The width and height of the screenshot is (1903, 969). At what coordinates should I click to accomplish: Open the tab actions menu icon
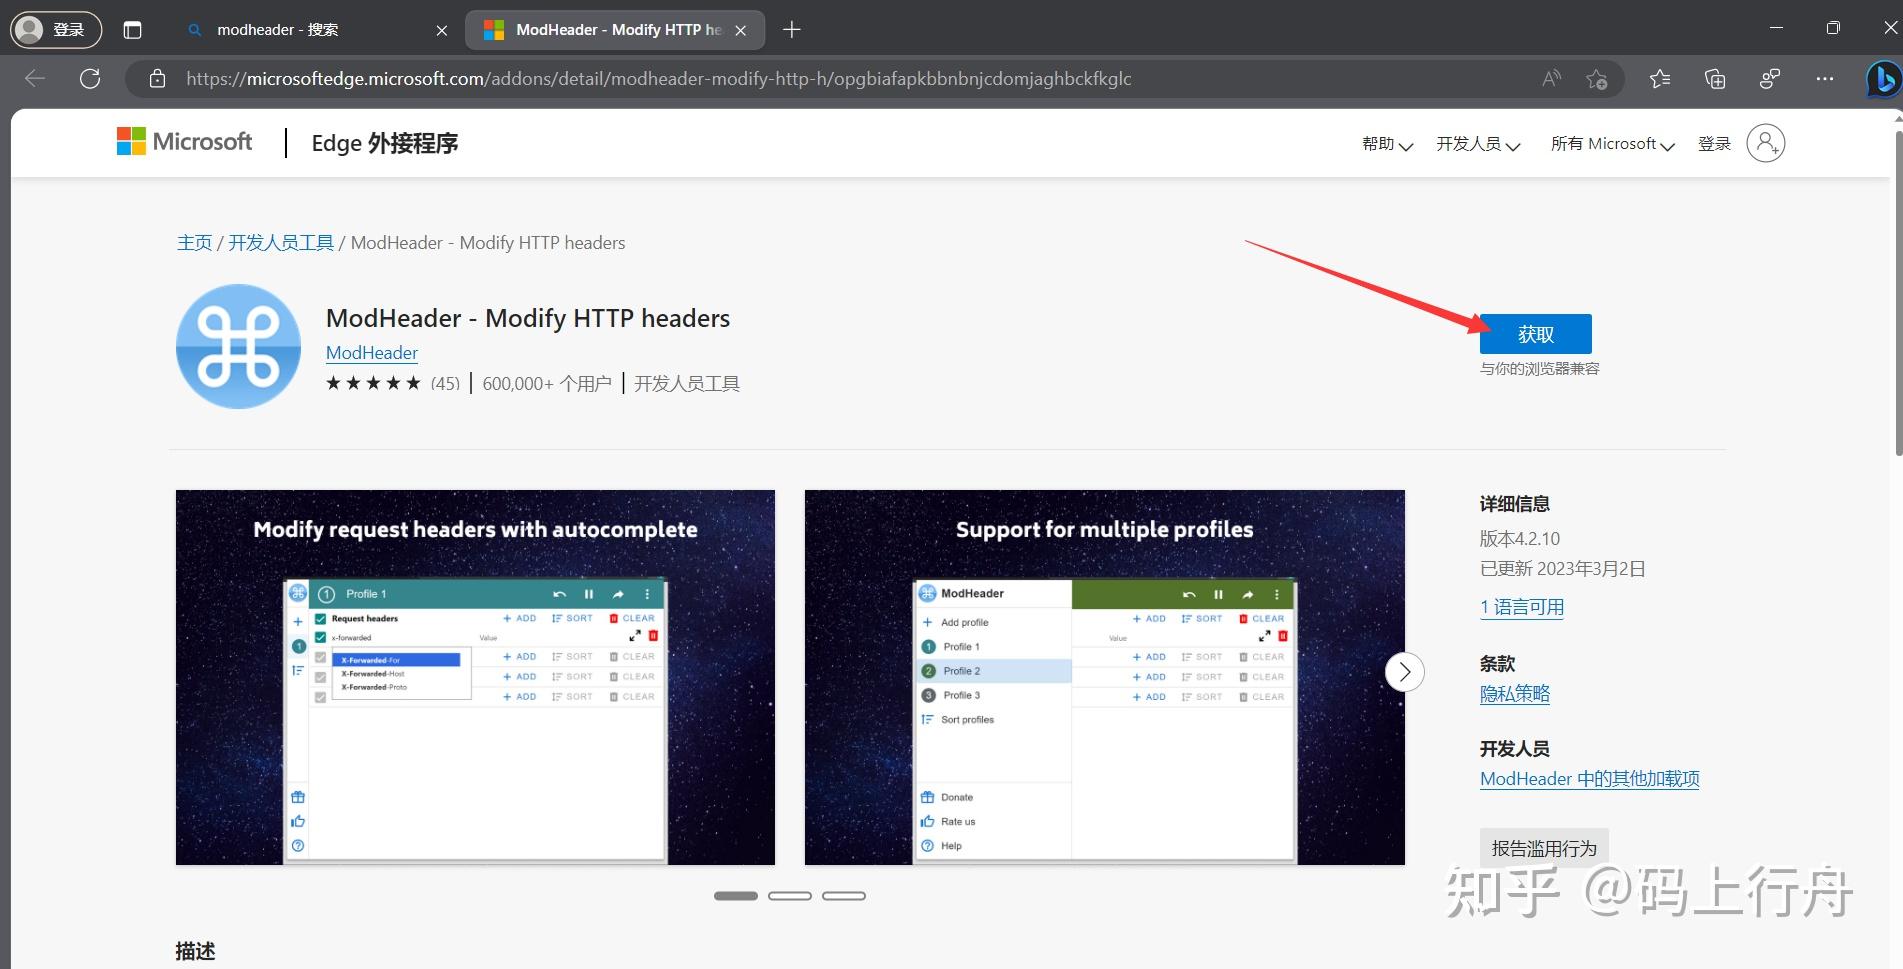point(132,30)
